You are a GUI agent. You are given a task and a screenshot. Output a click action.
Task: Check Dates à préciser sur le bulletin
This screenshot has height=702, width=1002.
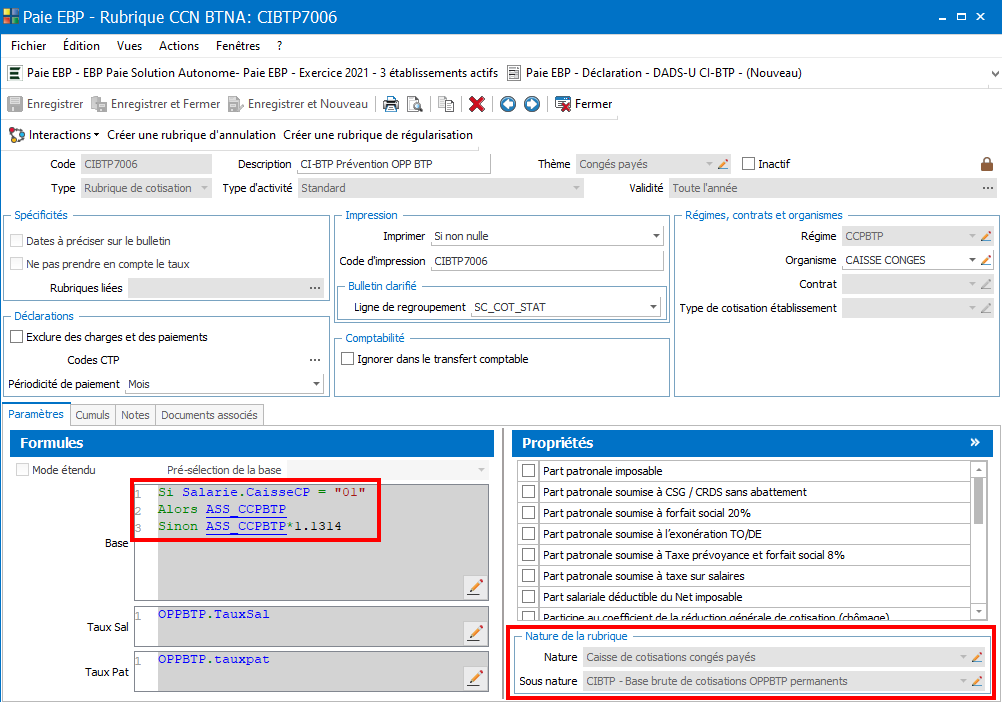17,241
